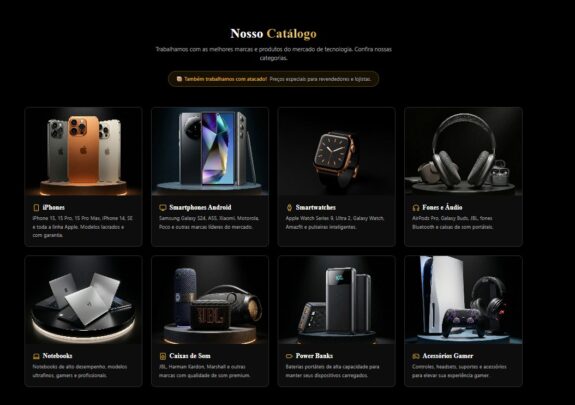Open the smartwatch product image

(x=336, y=152)
